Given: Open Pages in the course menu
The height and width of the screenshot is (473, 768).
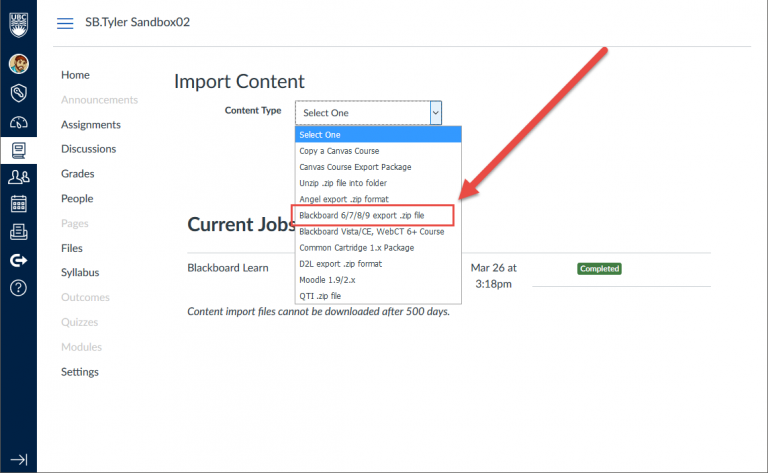Looking at the screenshot, I should coord(74,223).
